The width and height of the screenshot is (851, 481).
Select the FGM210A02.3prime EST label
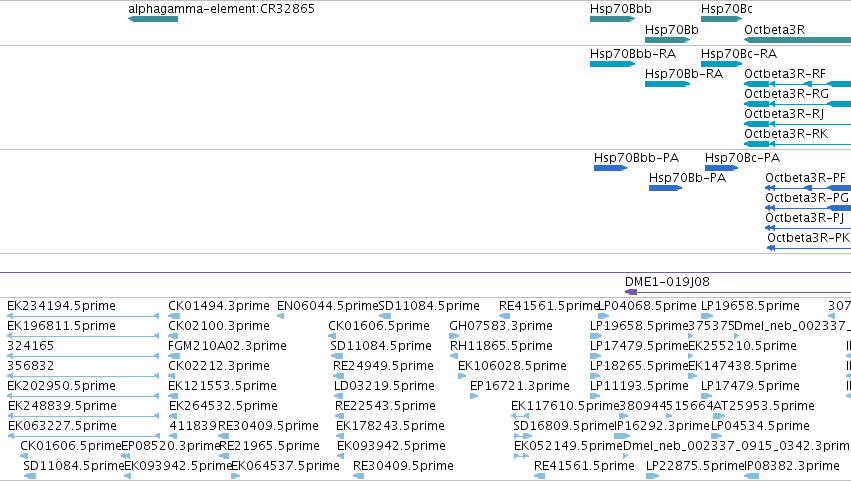[x=227, y=346]
